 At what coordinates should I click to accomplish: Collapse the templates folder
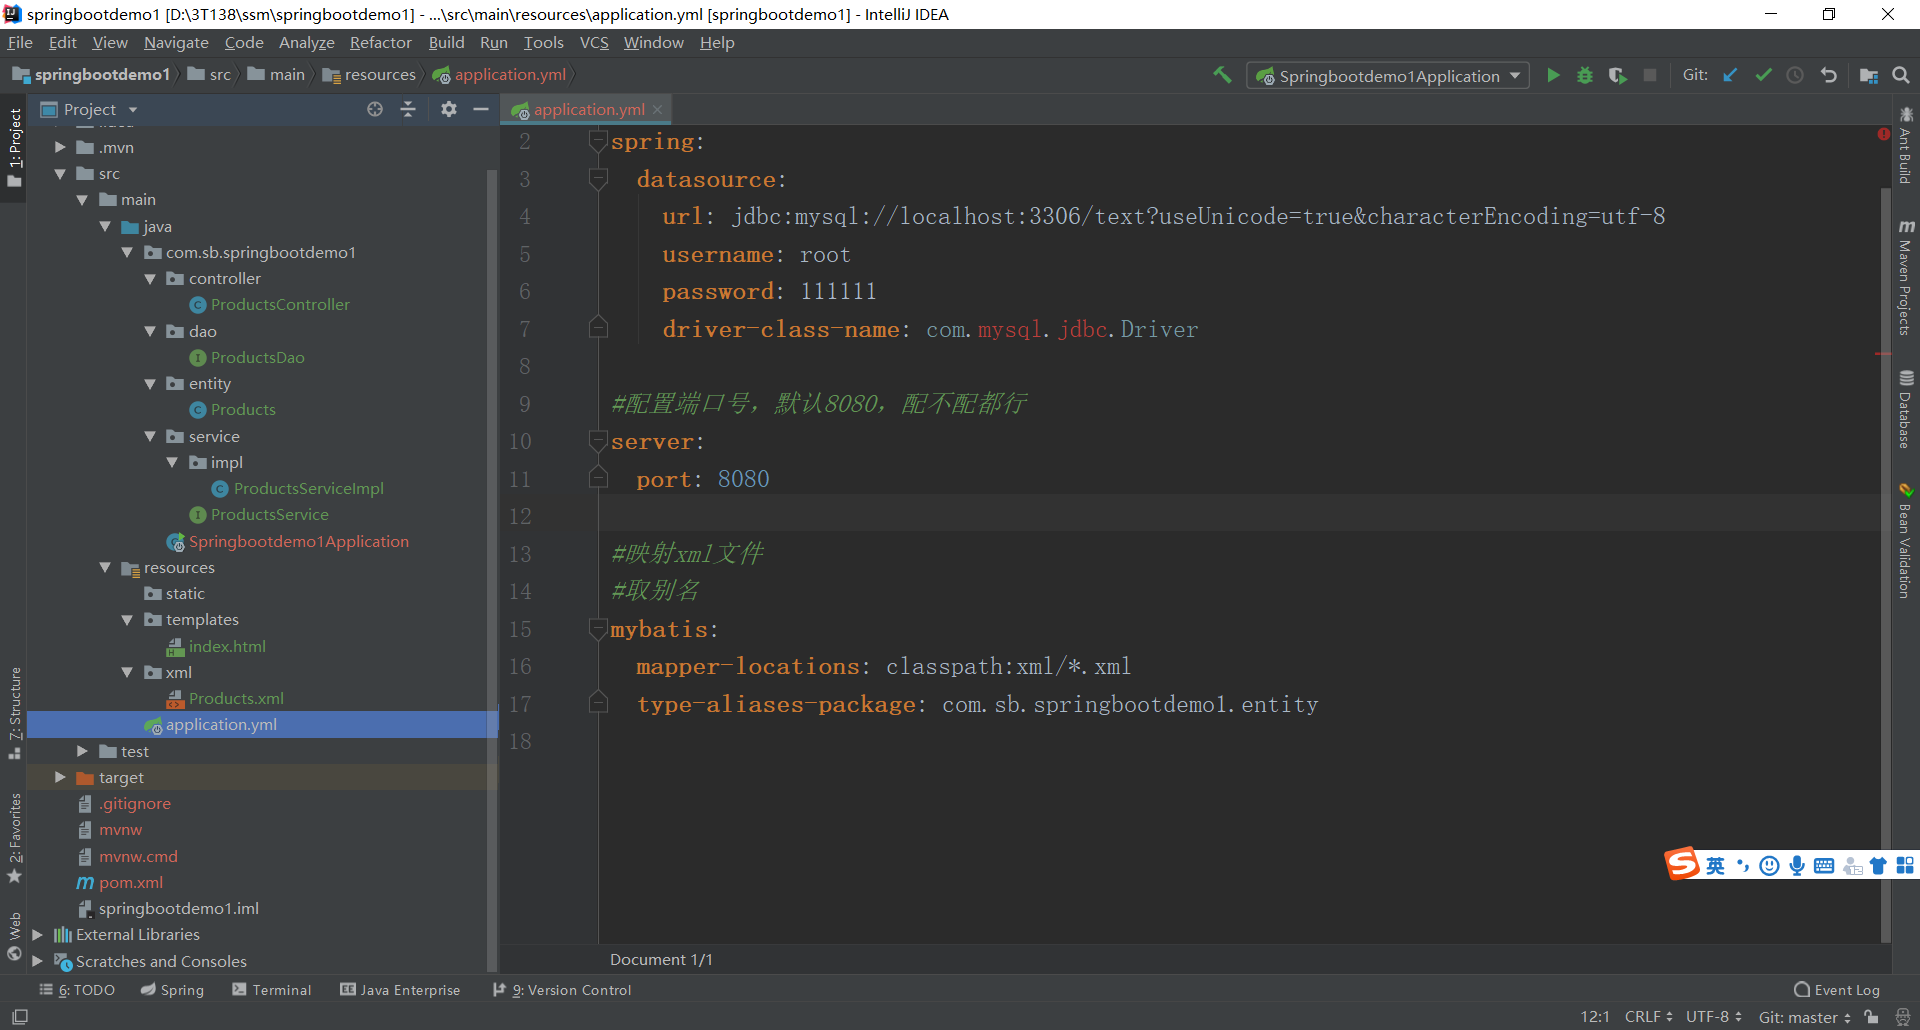click(127, 619)
